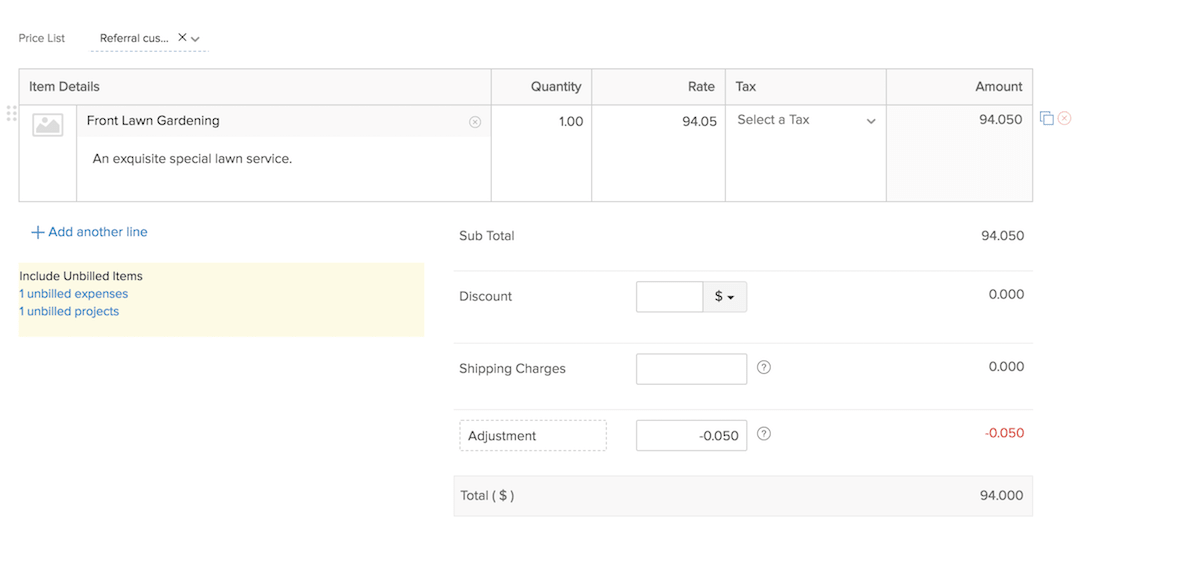Open the discount type currency dropdown

coord(725,296)
